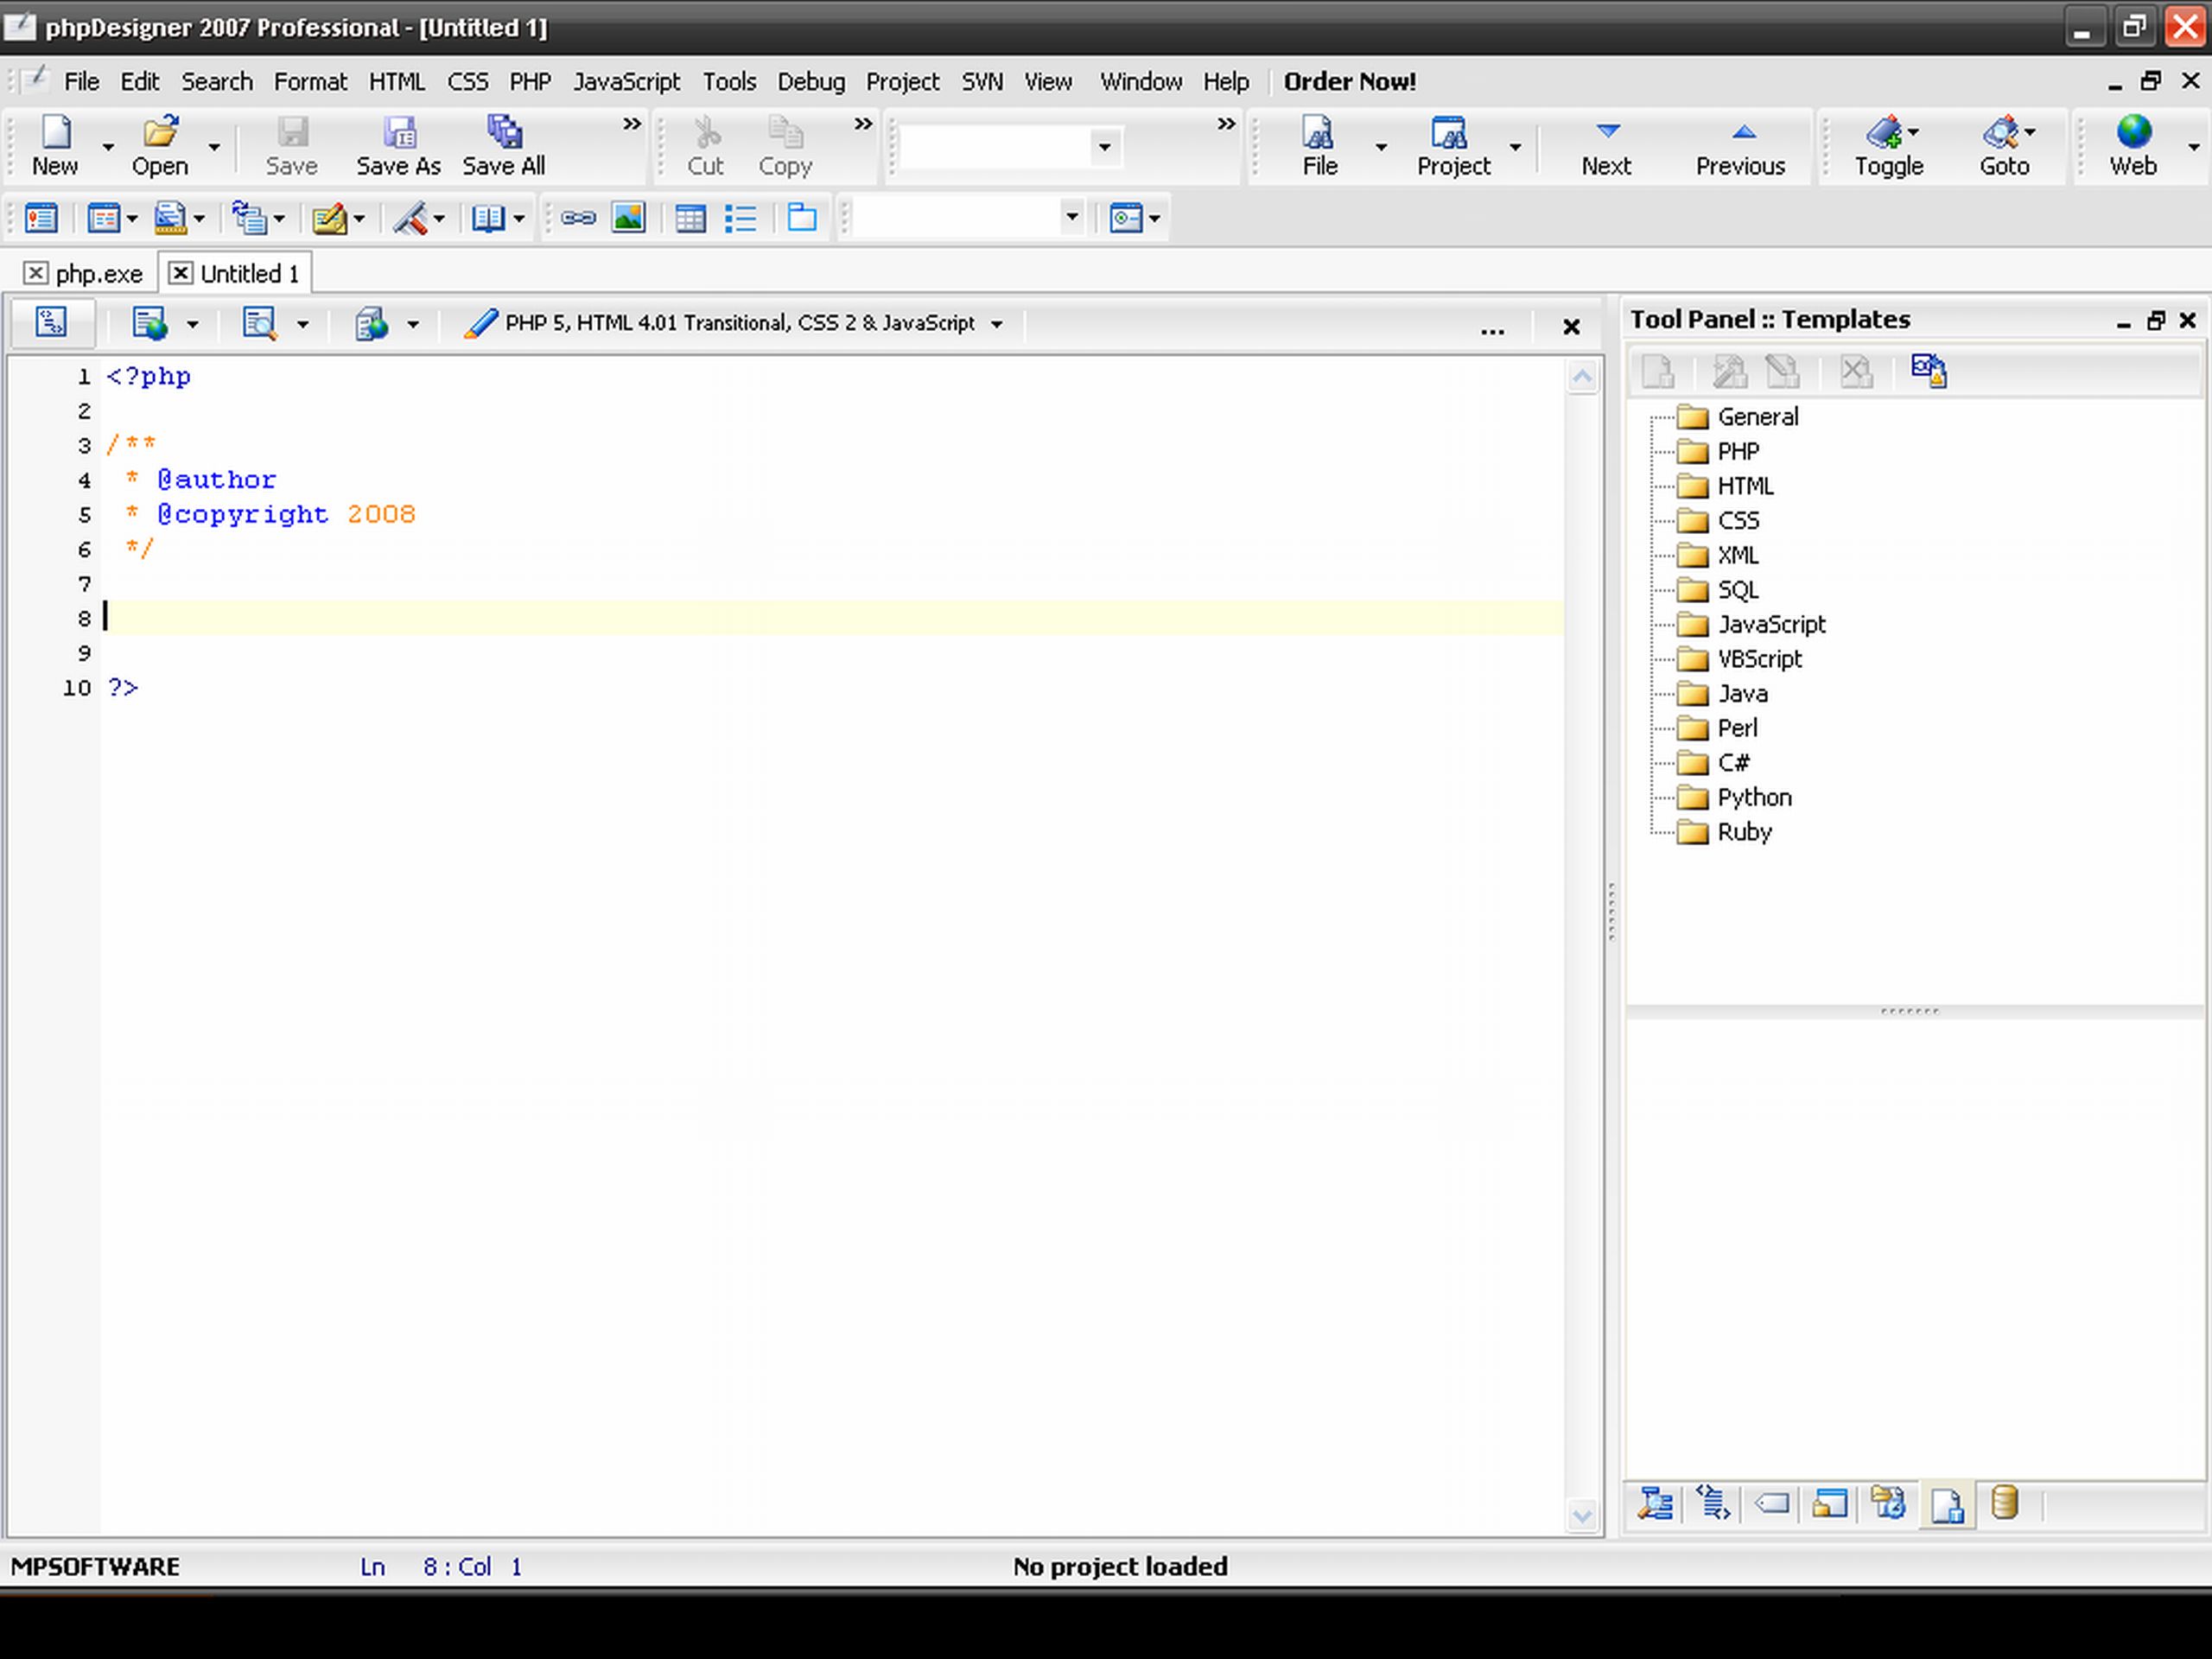
Task: Click the Insert Hyperlink icon
Action: coord(580,217)
